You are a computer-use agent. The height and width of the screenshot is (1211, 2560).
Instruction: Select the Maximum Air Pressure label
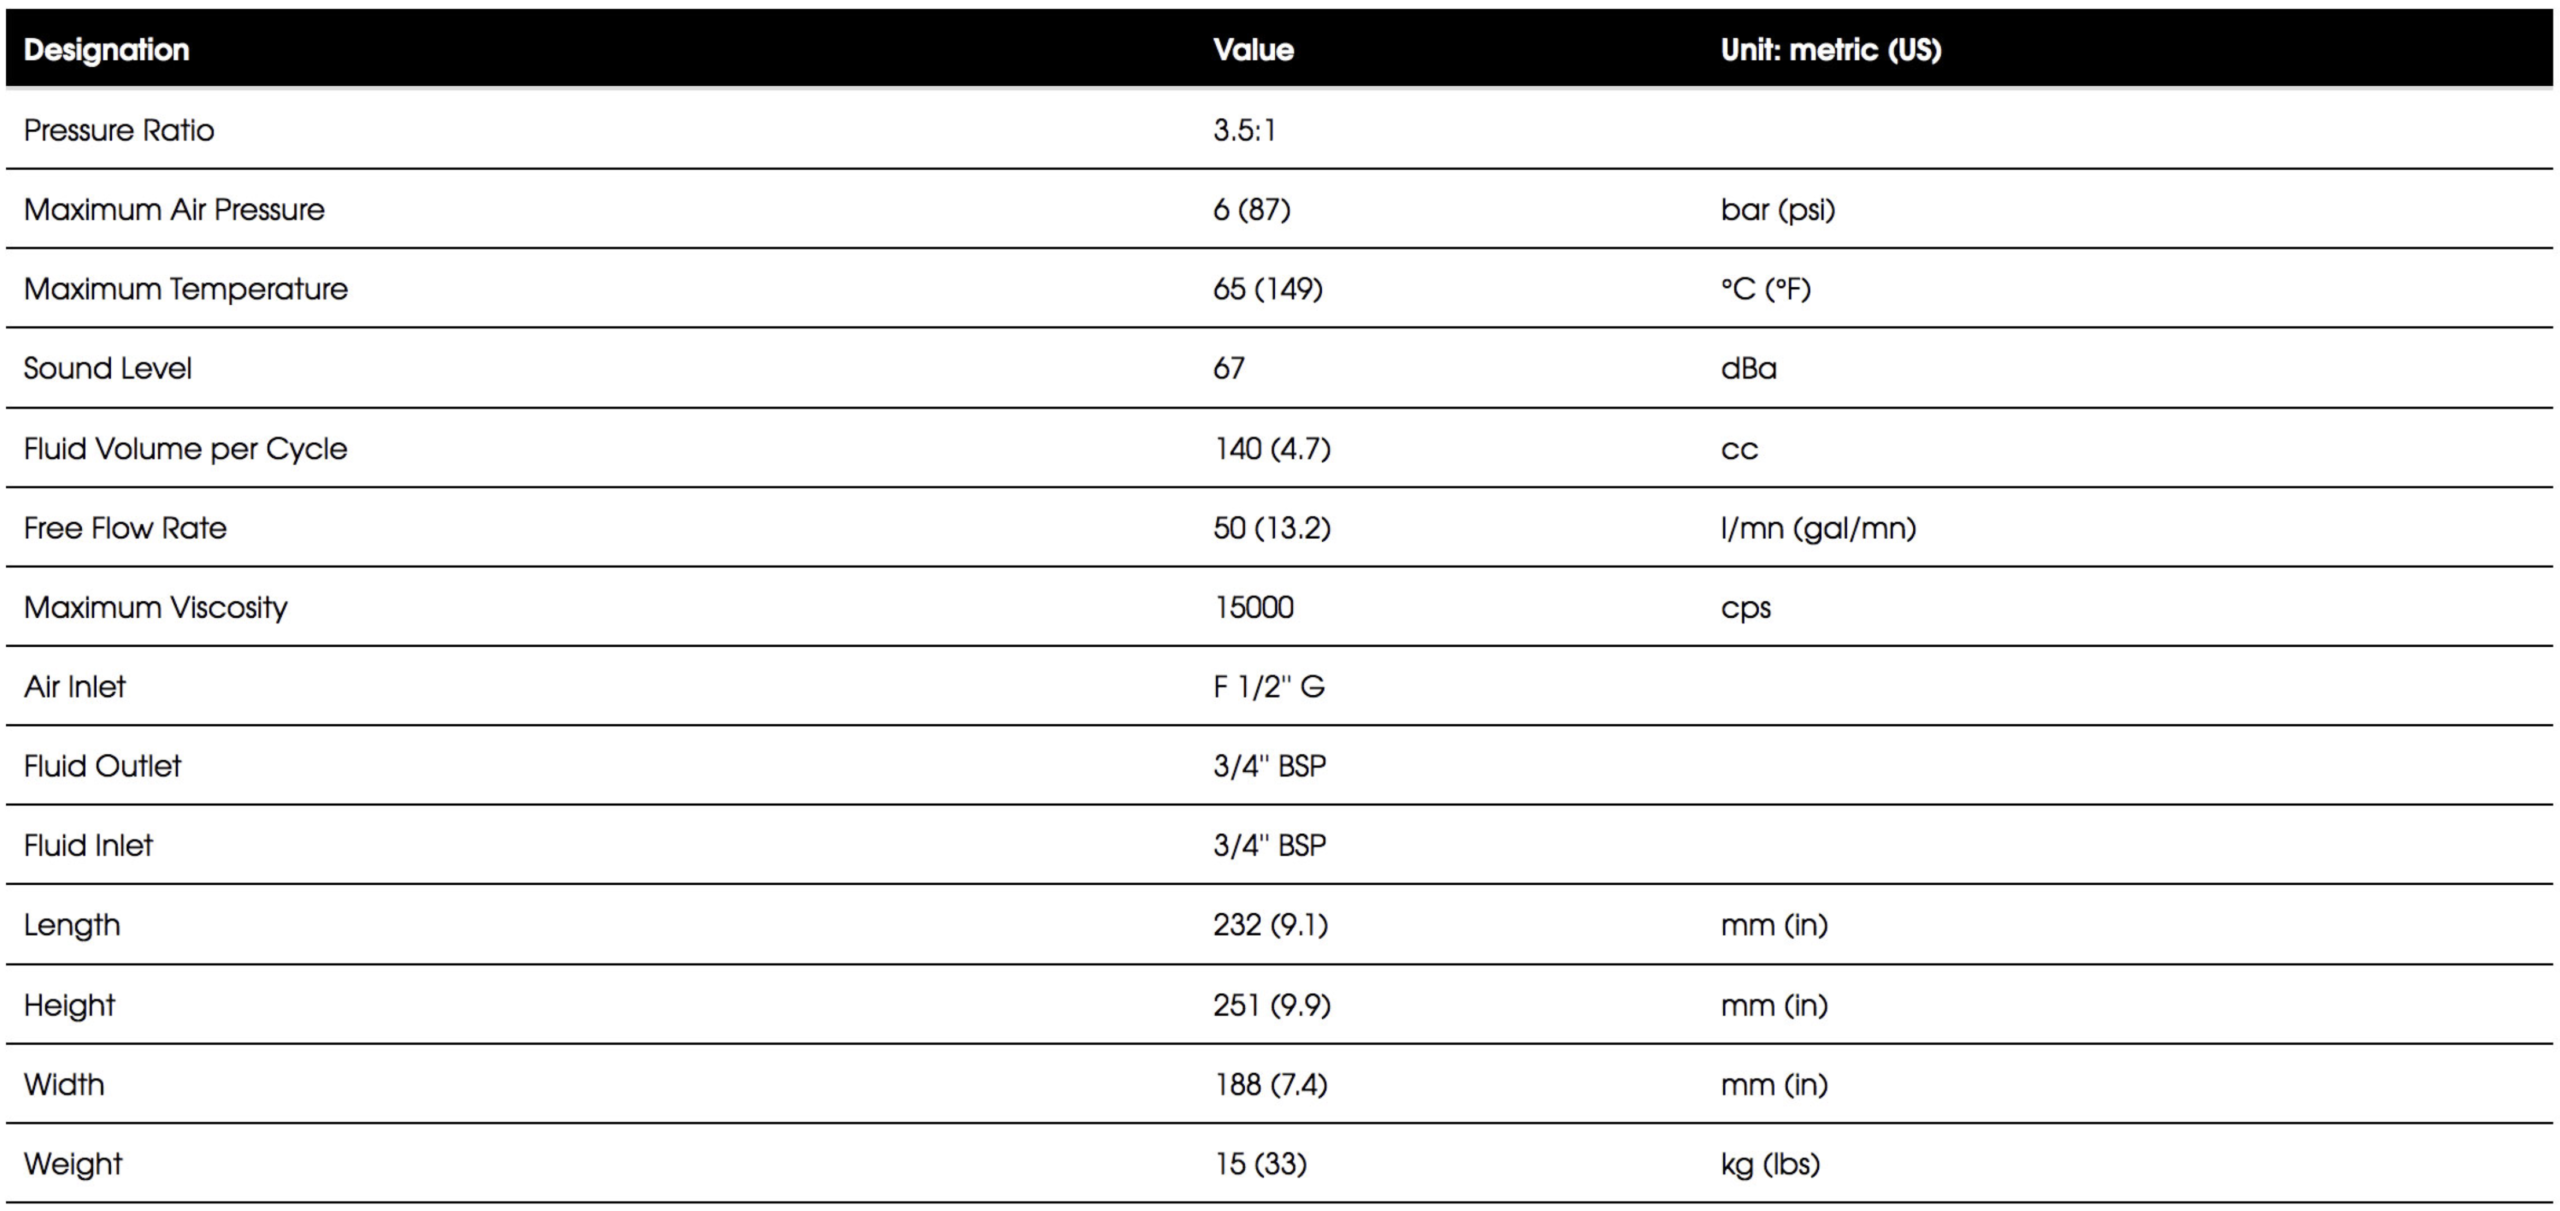coord(174,209)
